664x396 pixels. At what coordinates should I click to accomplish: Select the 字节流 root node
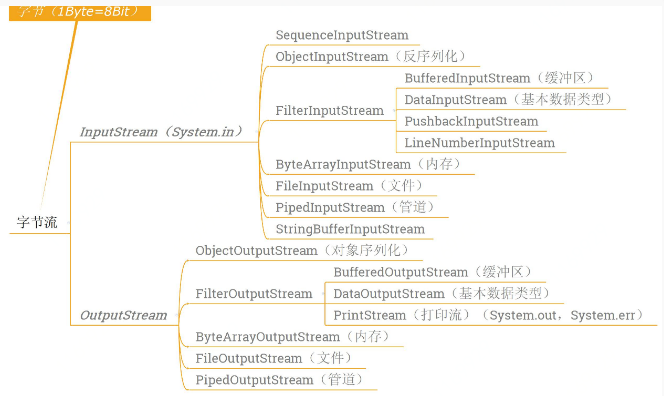point(37,222)
